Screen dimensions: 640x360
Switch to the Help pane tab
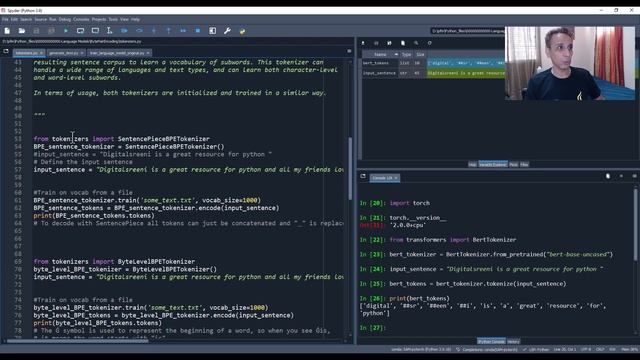pos(472,164)
